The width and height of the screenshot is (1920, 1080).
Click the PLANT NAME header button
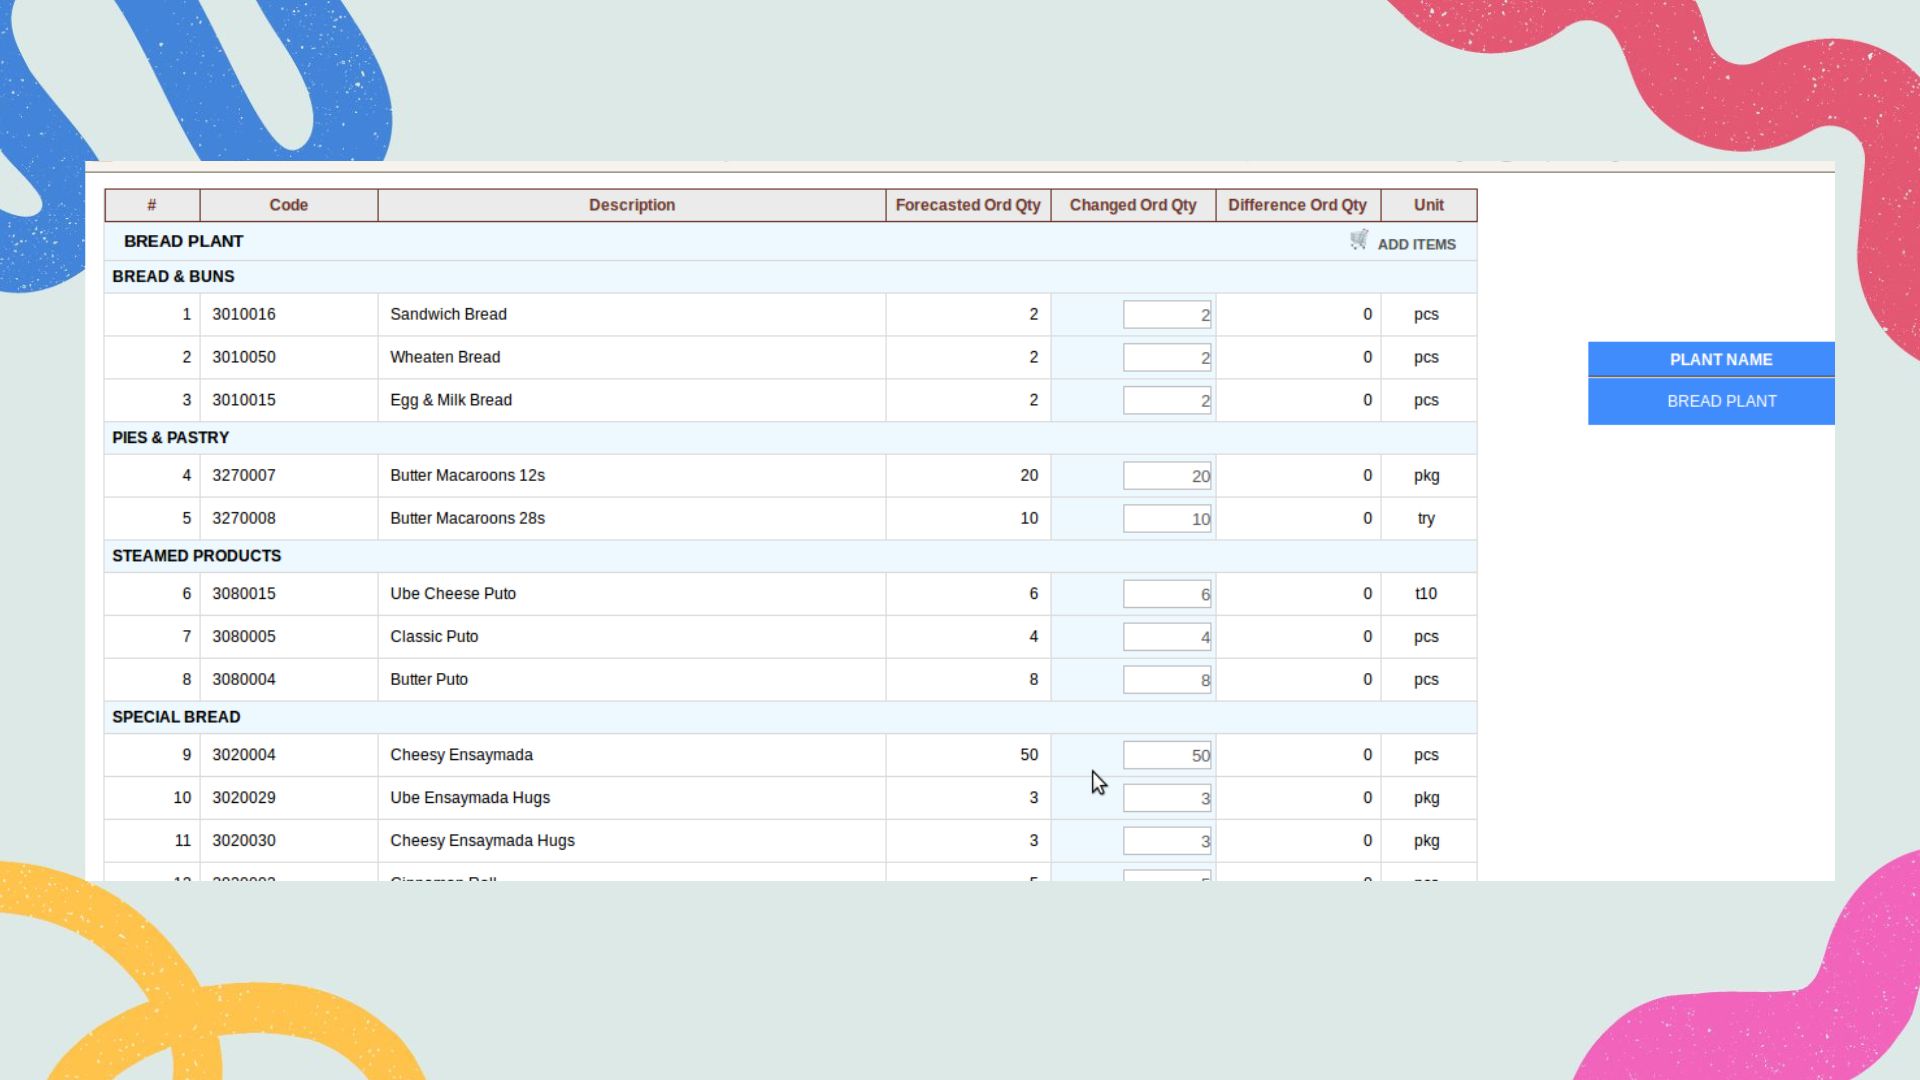(1720, 359)
